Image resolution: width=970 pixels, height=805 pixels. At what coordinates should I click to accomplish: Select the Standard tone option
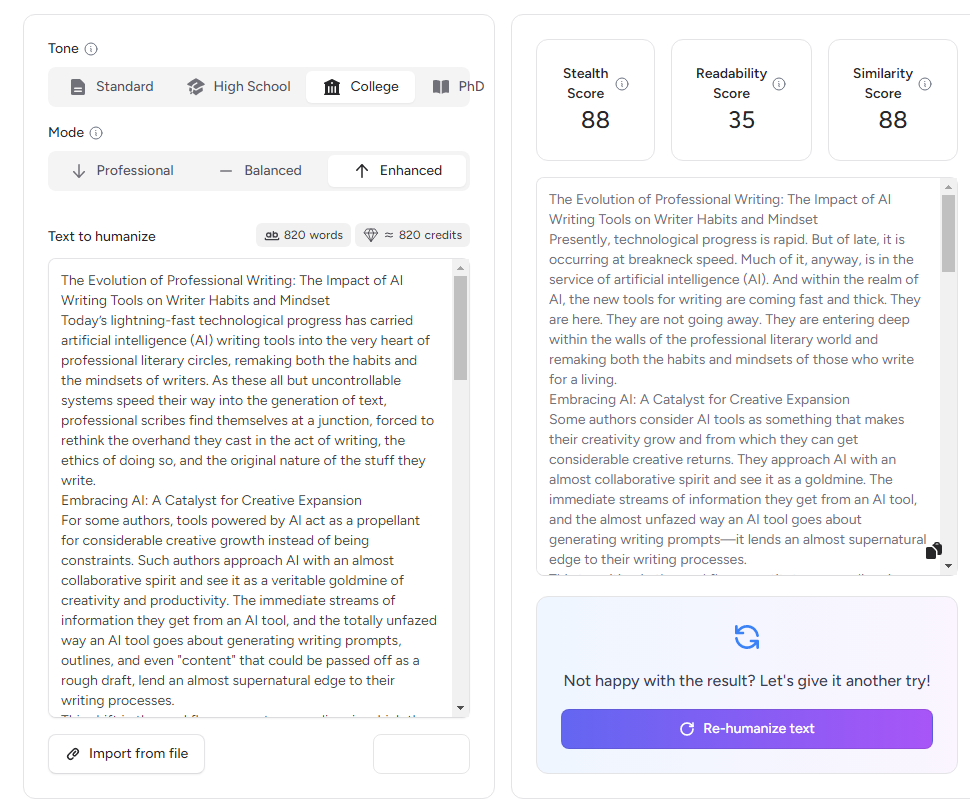coord(112,87)
